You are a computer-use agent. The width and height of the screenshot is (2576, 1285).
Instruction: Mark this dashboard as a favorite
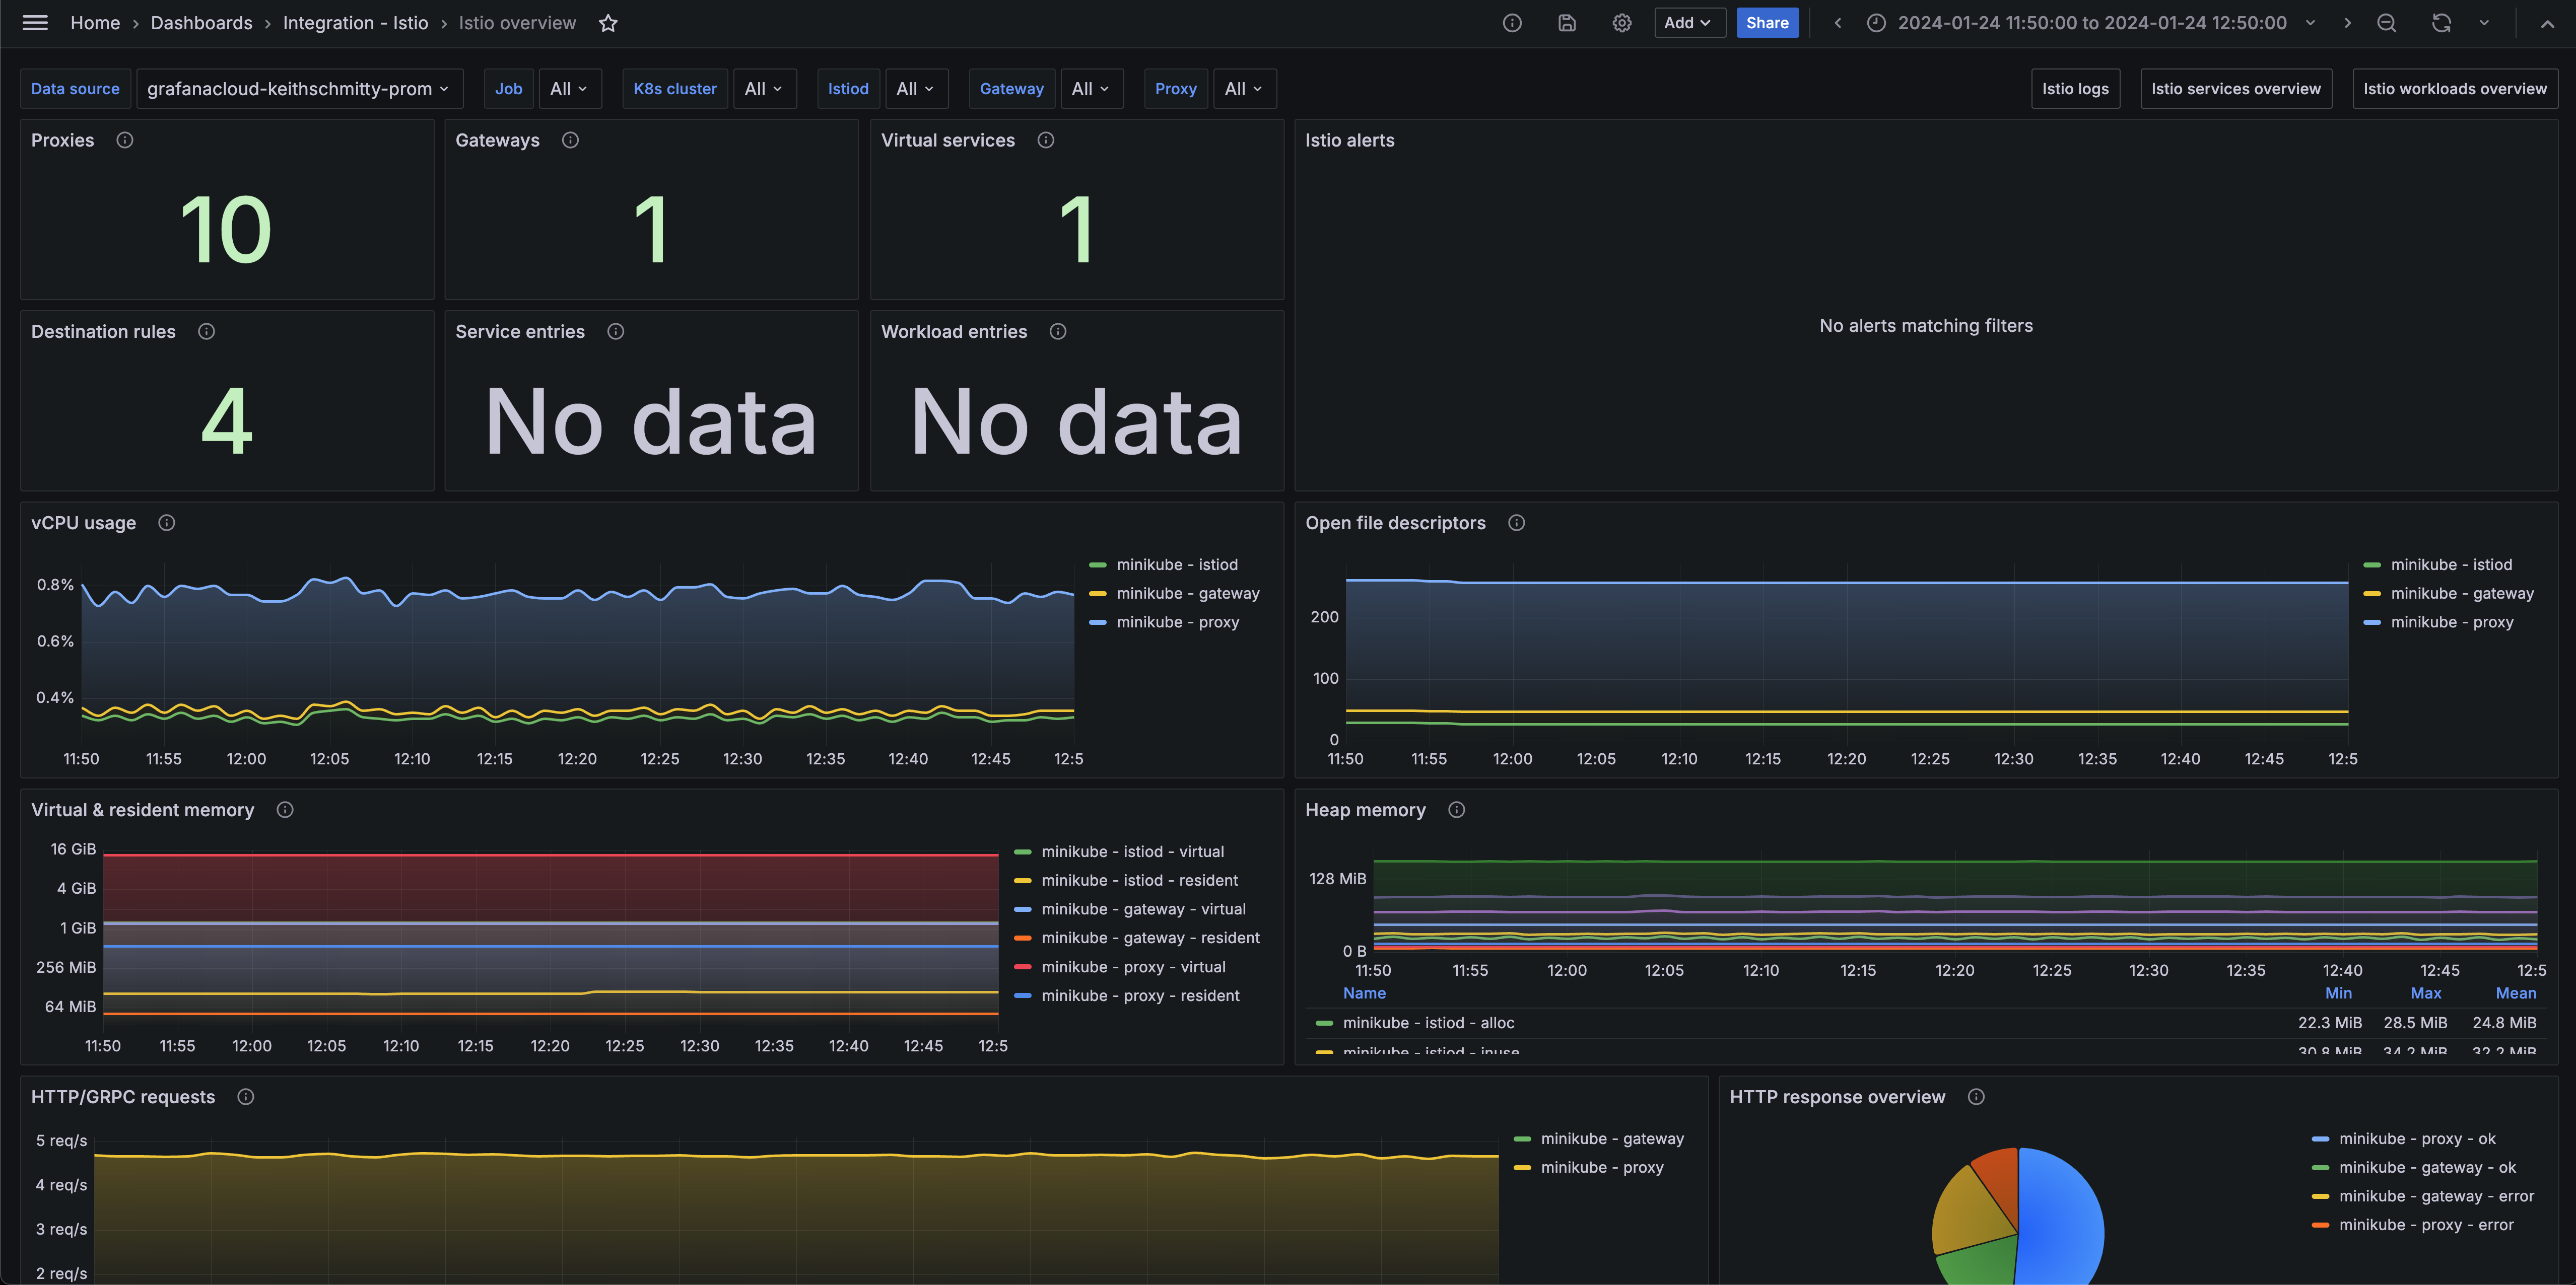tap(608, 23)
